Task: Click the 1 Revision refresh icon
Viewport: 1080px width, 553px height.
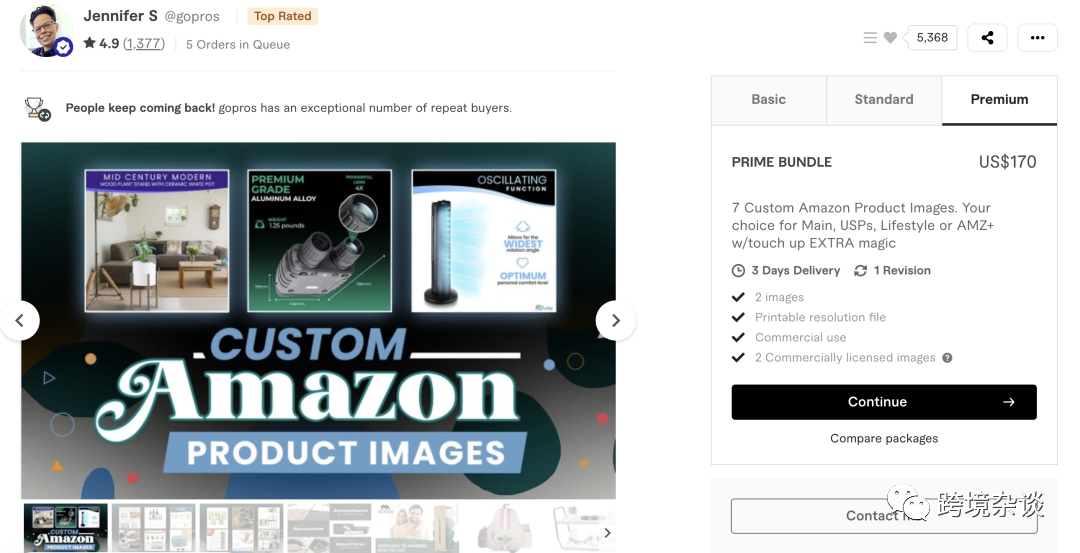Action: pos(860,271)
